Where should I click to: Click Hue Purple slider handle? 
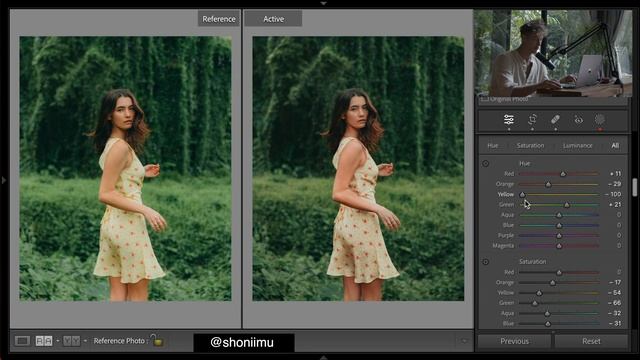coord(559,236)
